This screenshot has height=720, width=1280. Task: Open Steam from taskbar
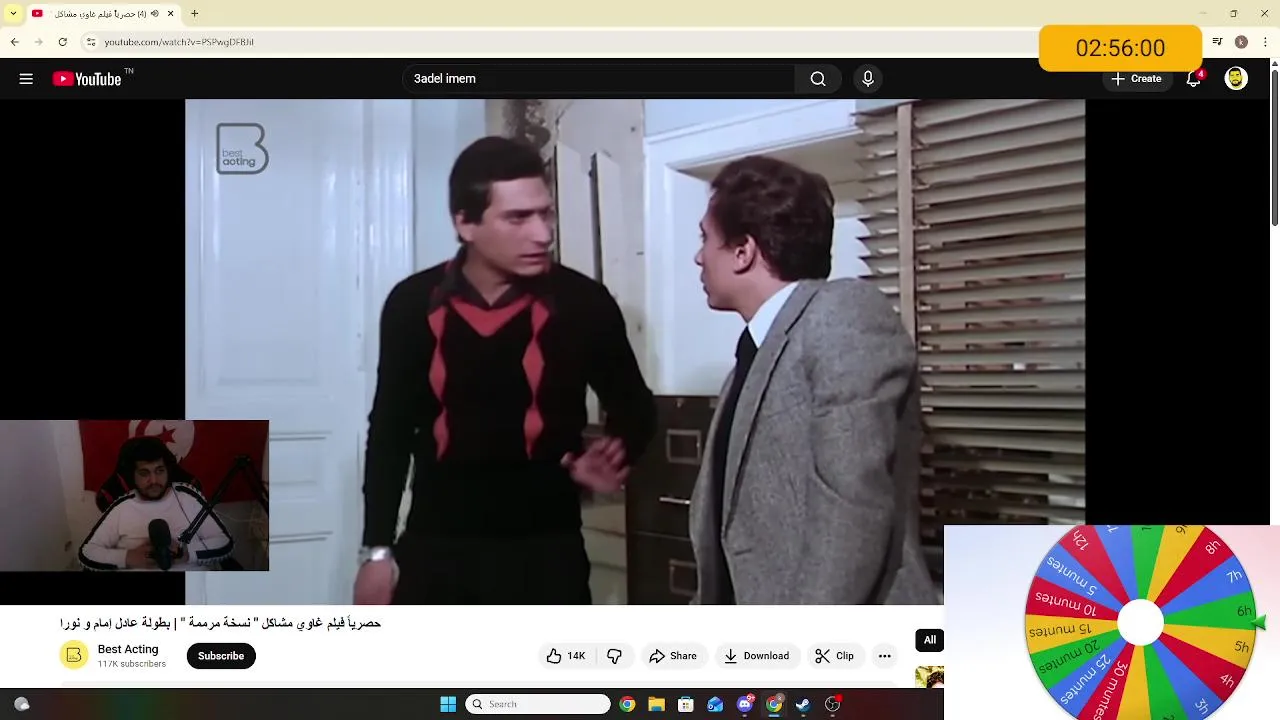(803, 704)
